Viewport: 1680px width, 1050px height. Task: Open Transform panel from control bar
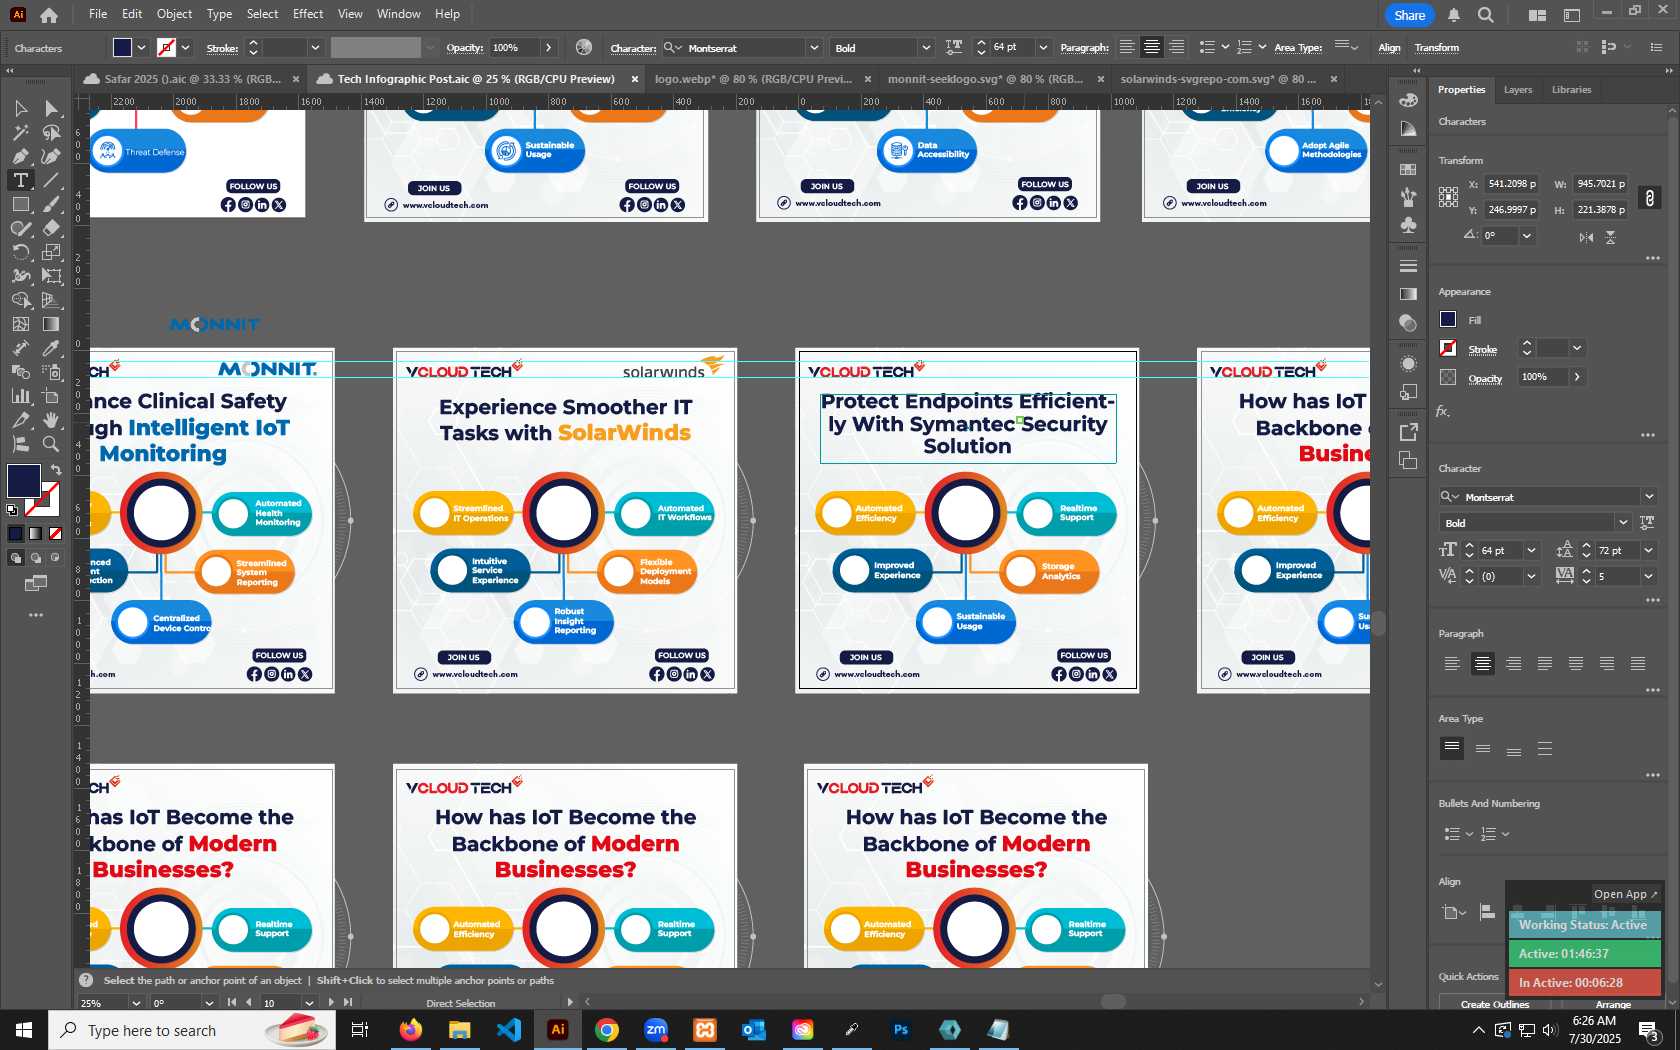click(1436, 48)
